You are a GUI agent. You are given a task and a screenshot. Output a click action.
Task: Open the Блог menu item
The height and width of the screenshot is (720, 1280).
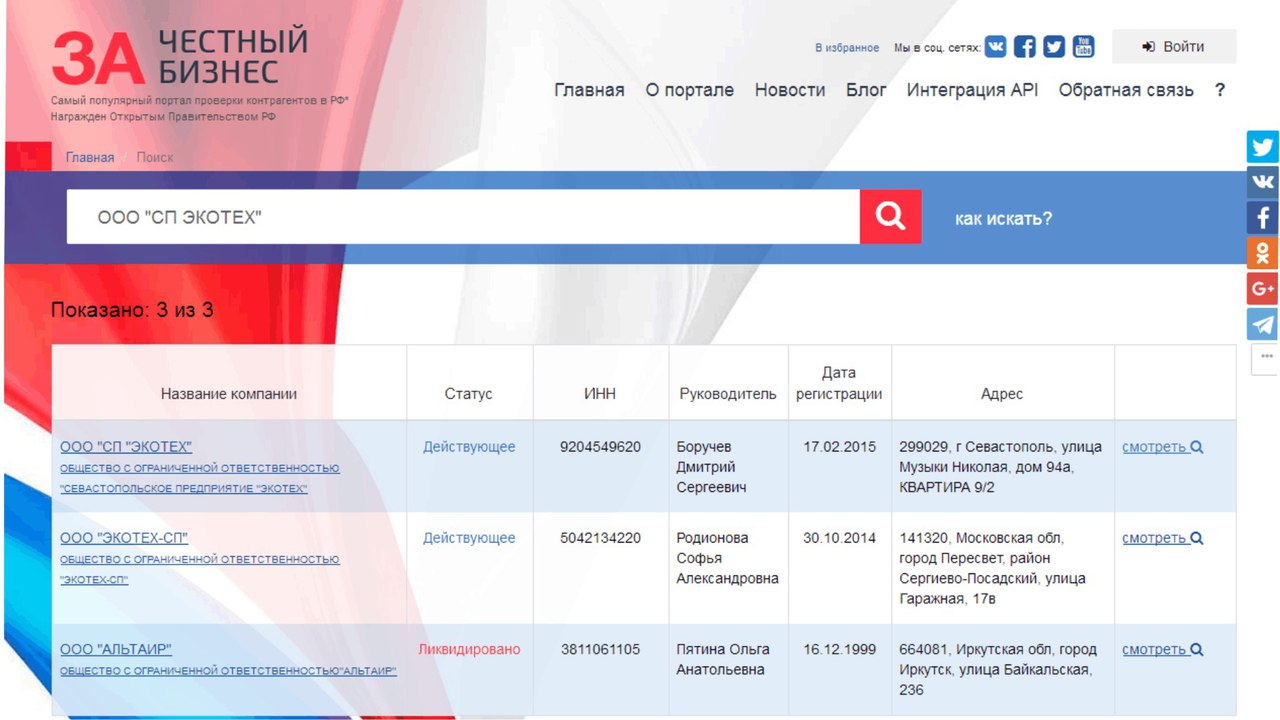click(x=866, y=90)
